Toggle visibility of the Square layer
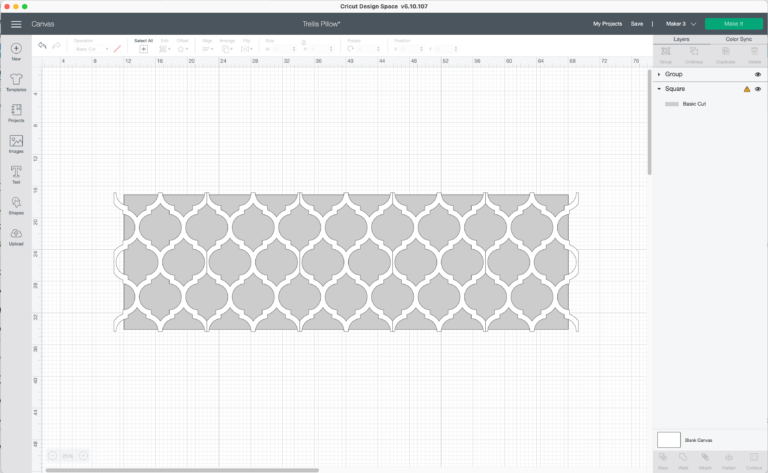This screenshot has width=768, height=473. tap(758, 89)
